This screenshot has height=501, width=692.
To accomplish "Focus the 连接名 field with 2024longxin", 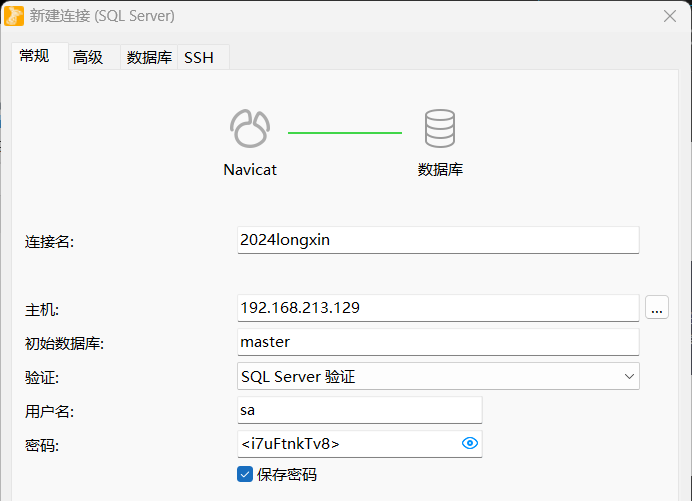I will 438,240.
